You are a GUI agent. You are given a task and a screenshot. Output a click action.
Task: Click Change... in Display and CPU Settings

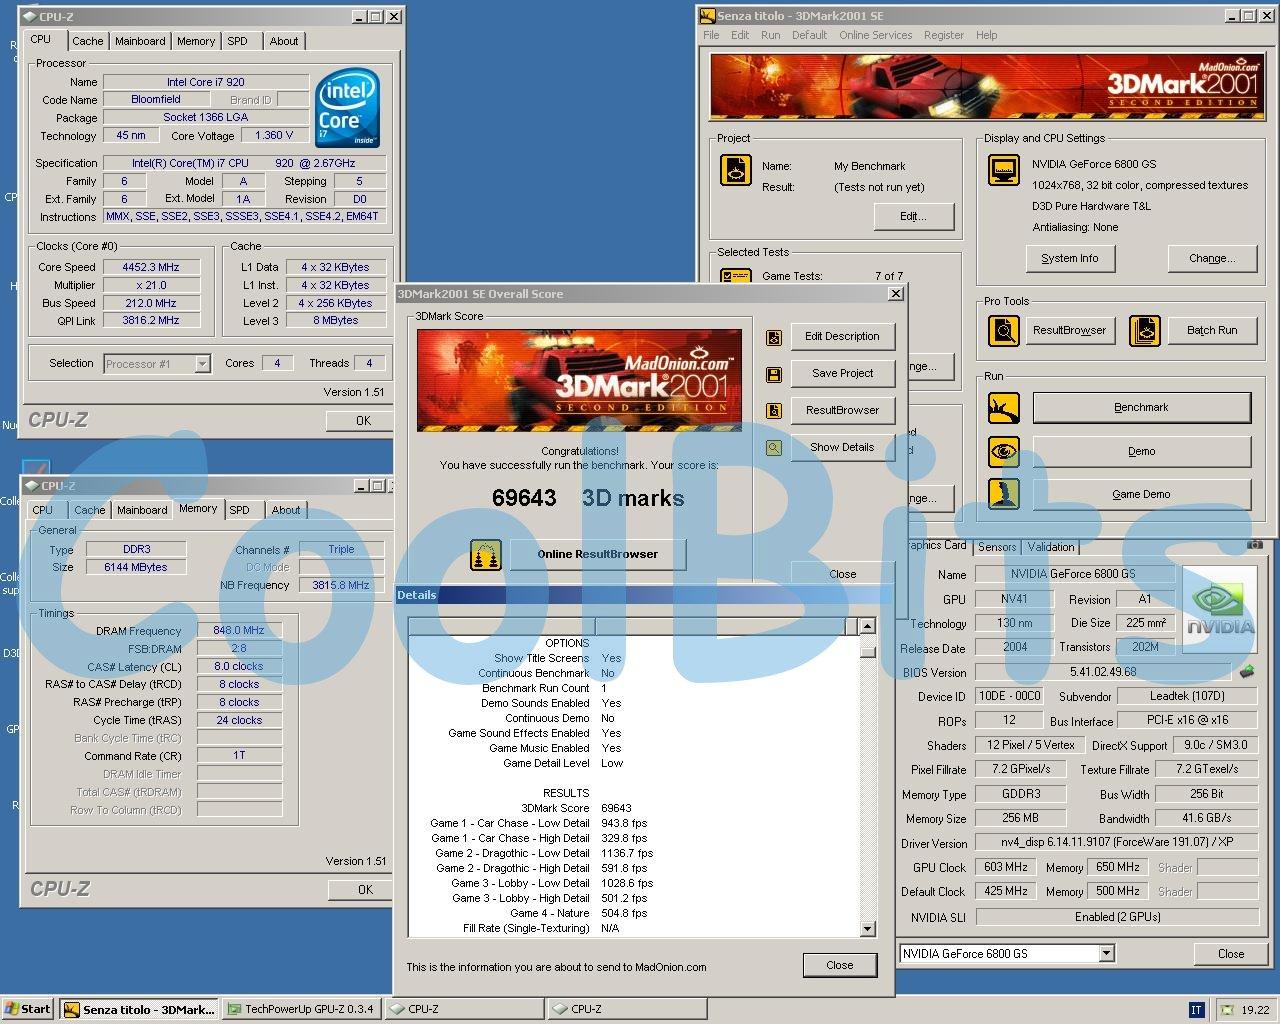(x=1211, y=258)
